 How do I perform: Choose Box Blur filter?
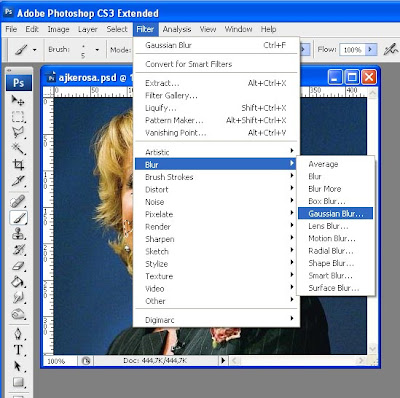[335, 201]
